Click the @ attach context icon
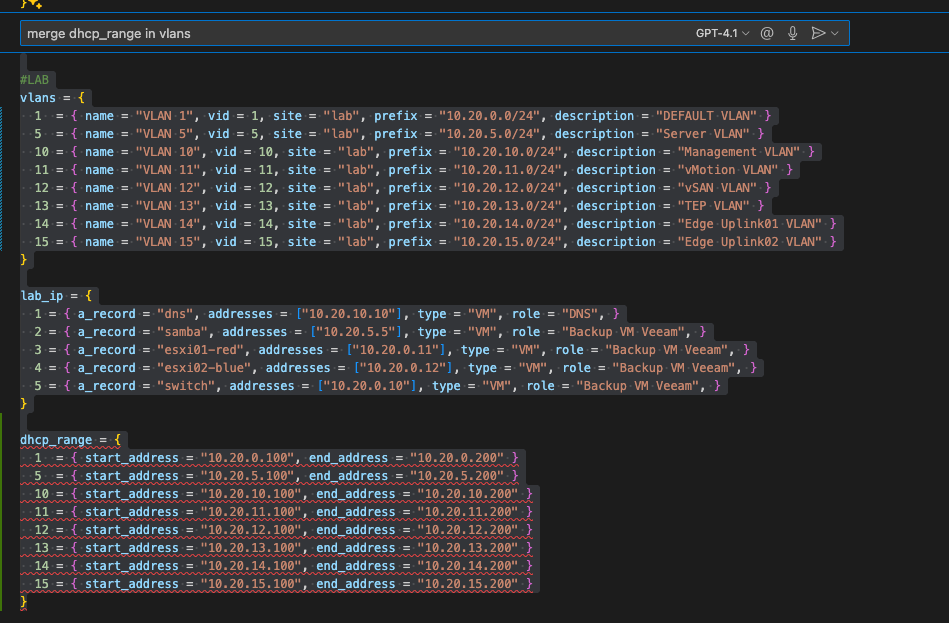This screenshot has height=623, width=949. coord(767,33)
